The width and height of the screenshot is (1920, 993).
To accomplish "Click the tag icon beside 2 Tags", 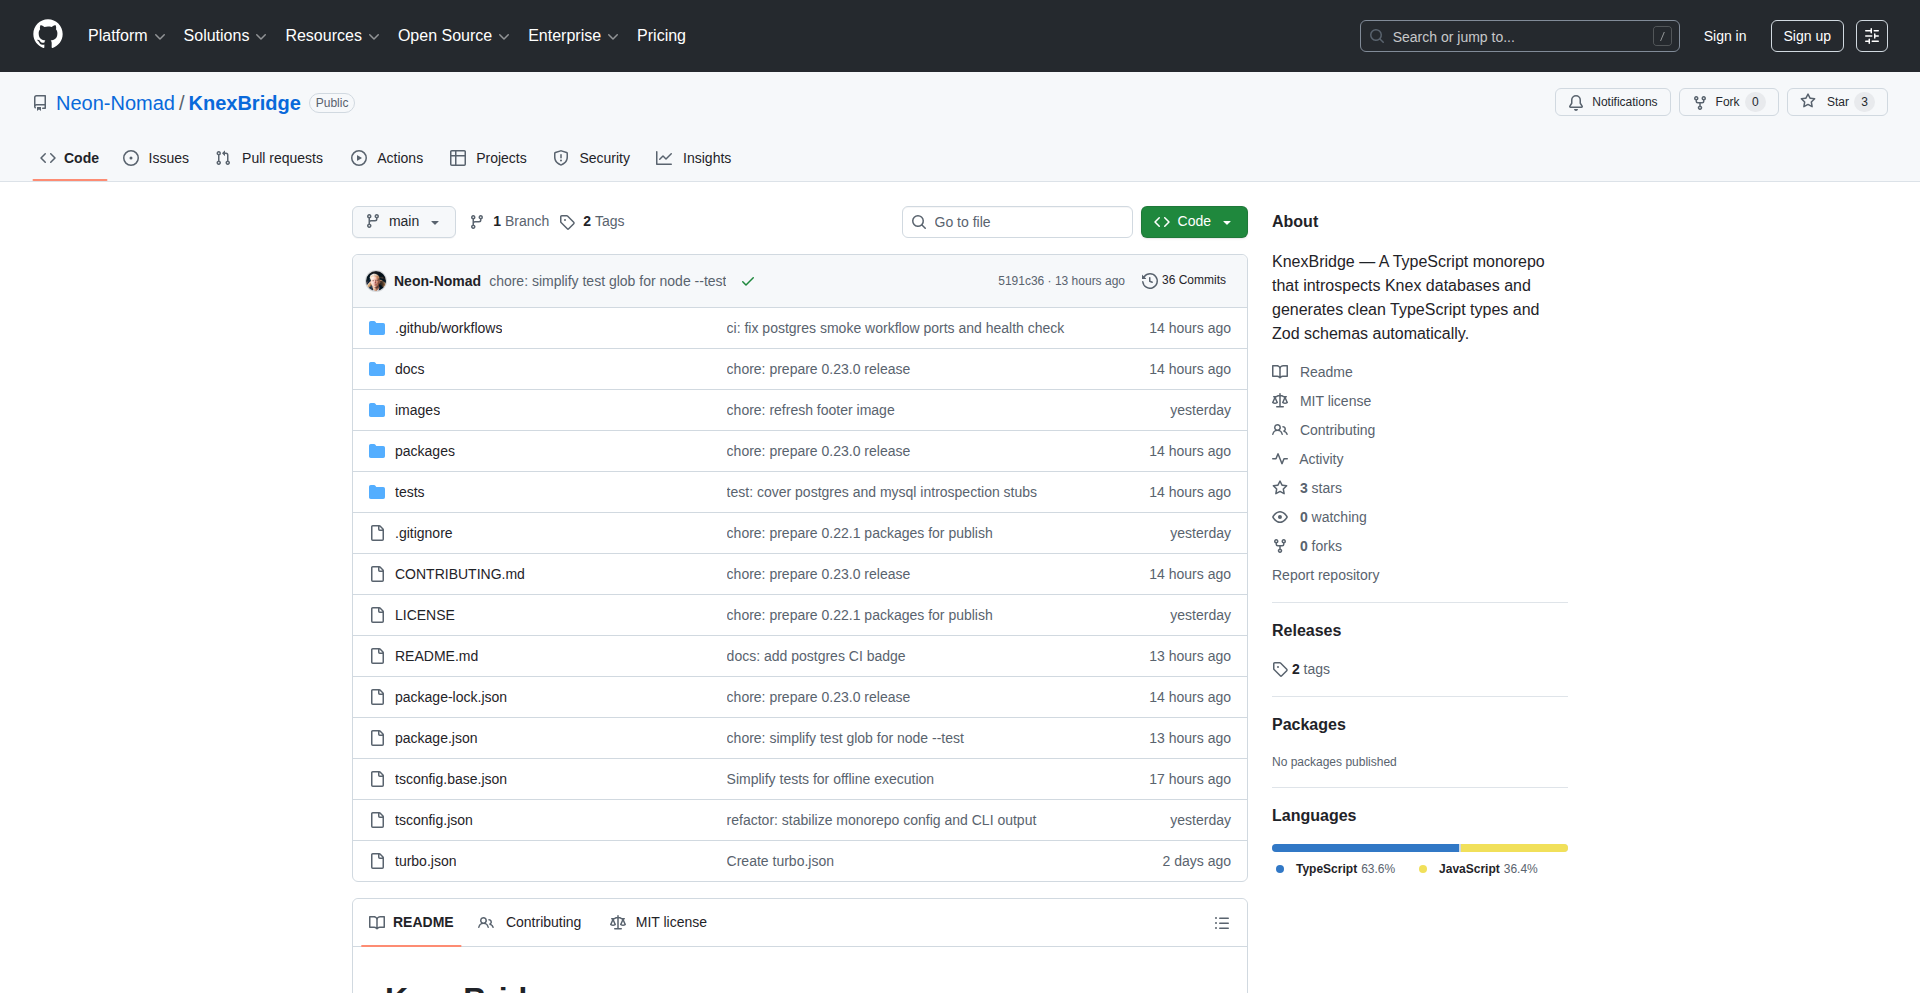I will tap(567, 222).
